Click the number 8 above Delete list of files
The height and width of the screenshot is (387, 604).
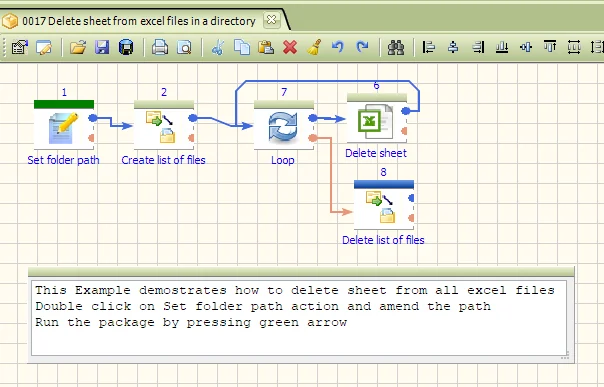pyautogui.click(x=383, y=172)
